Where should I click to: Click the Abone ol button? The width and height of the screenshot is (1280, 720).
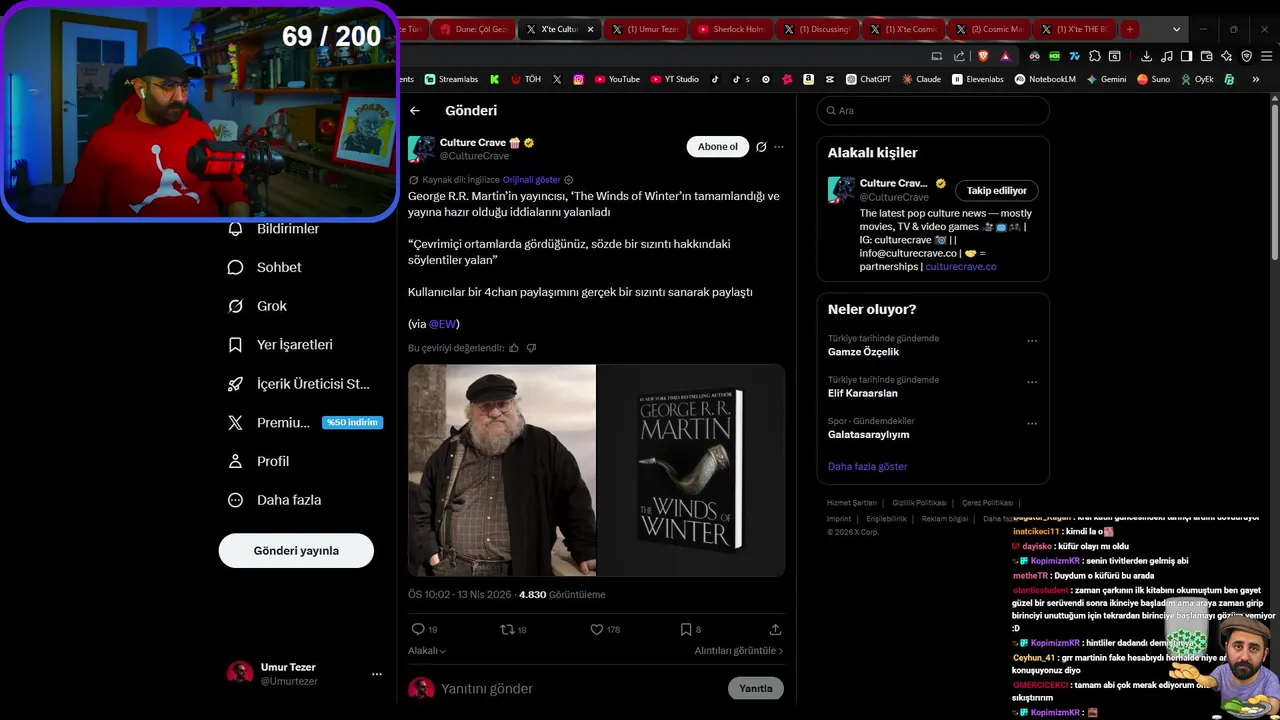pyautogui.click(x=718, y=147)
